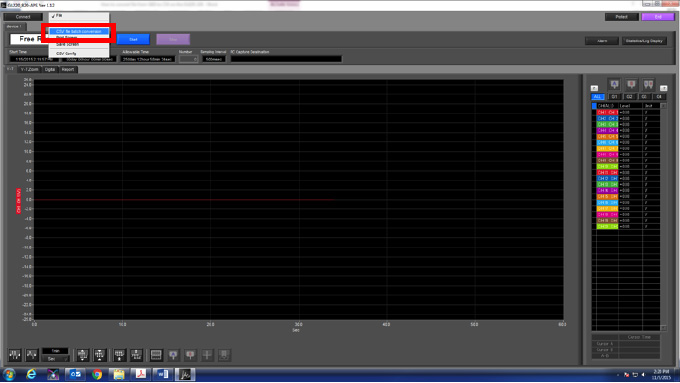This screenshot has height=383, width=680.
Task: Open the Sec time unit dropdown
Action: [x=55, y=359]
